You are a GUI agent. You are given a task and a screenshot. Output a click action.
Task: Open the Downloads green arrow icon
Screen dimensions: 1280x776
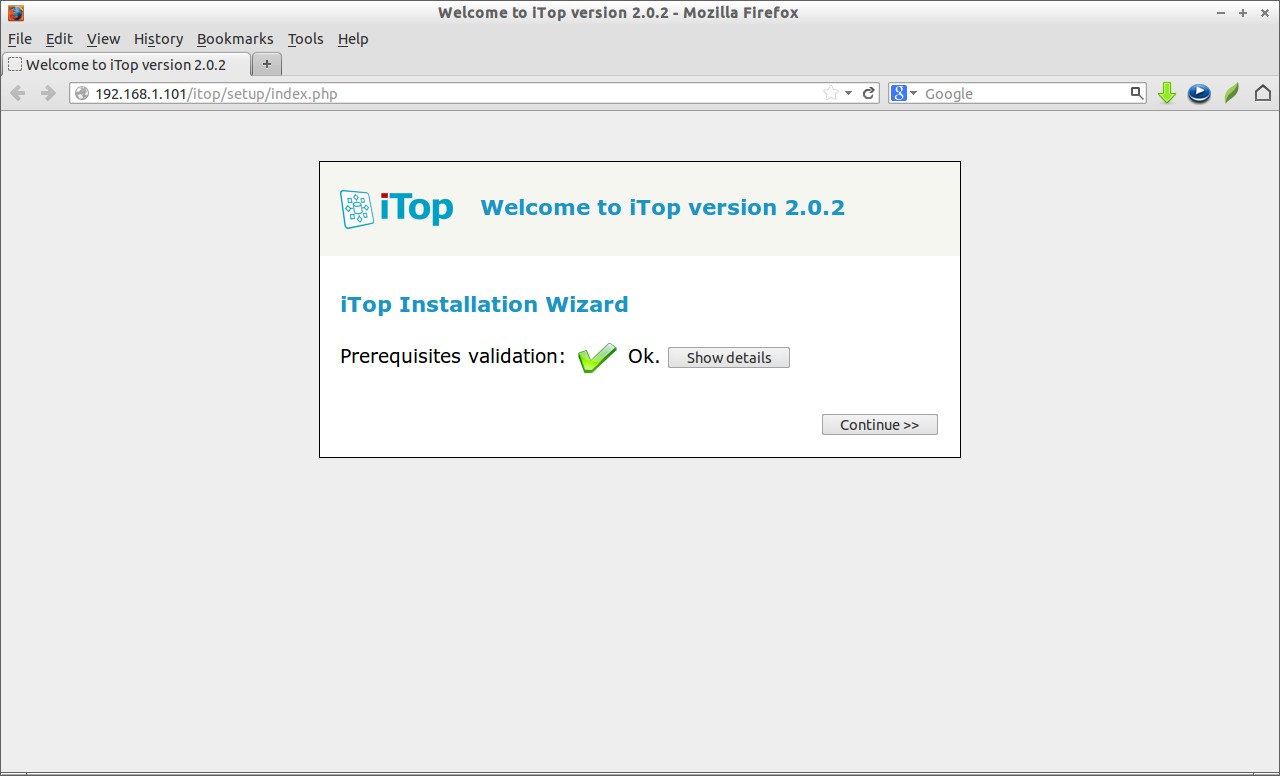coord(1166,93)
